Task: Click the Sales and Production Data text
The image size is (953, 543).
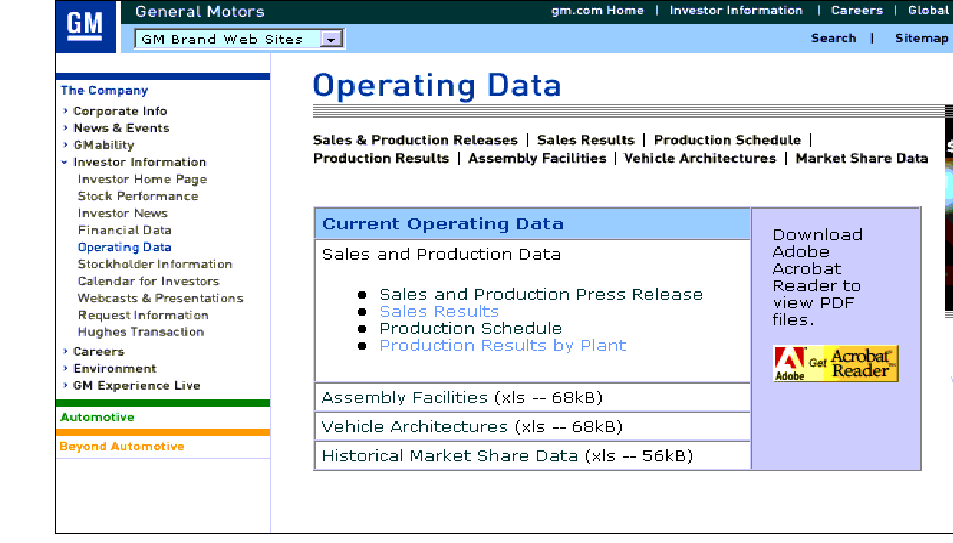Action: point(441,255)
